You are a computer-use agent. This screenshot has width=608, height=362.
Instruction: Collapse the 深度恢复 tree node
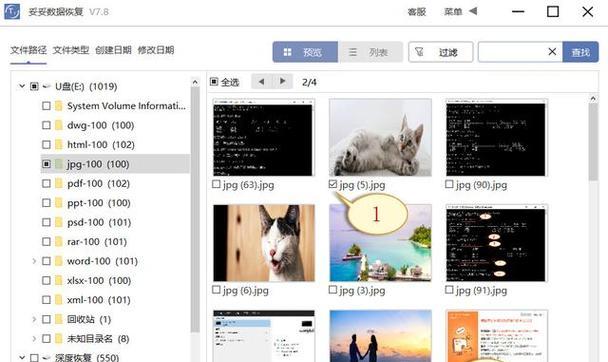coord(22,357)
